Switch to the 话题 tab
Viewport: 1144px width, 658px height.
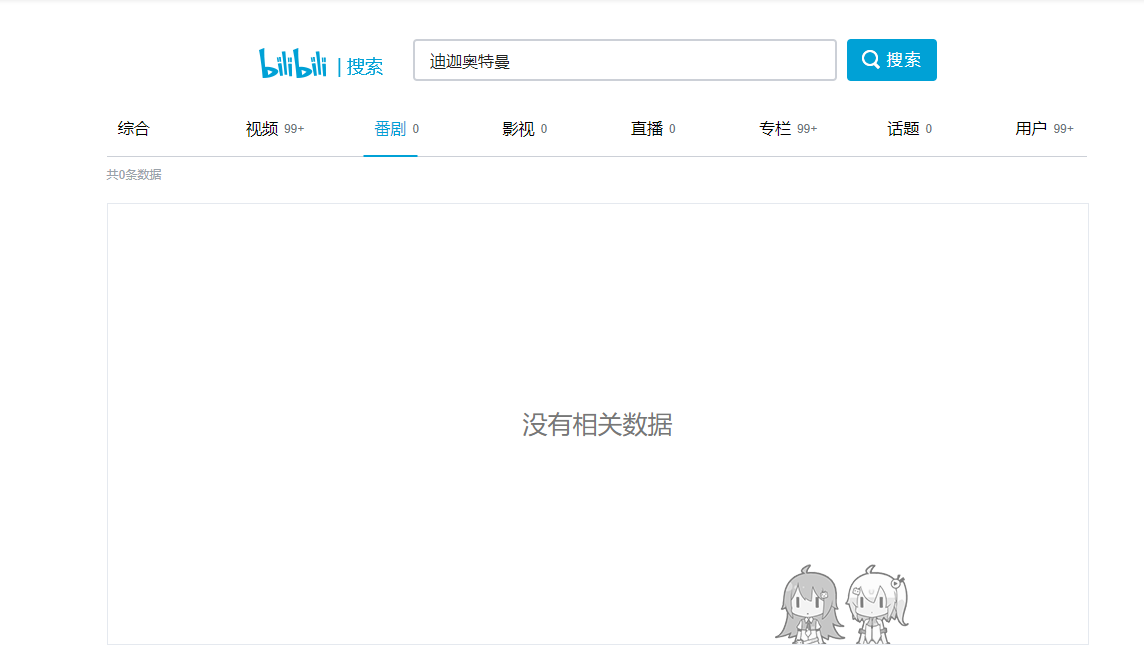click(909, 128)
